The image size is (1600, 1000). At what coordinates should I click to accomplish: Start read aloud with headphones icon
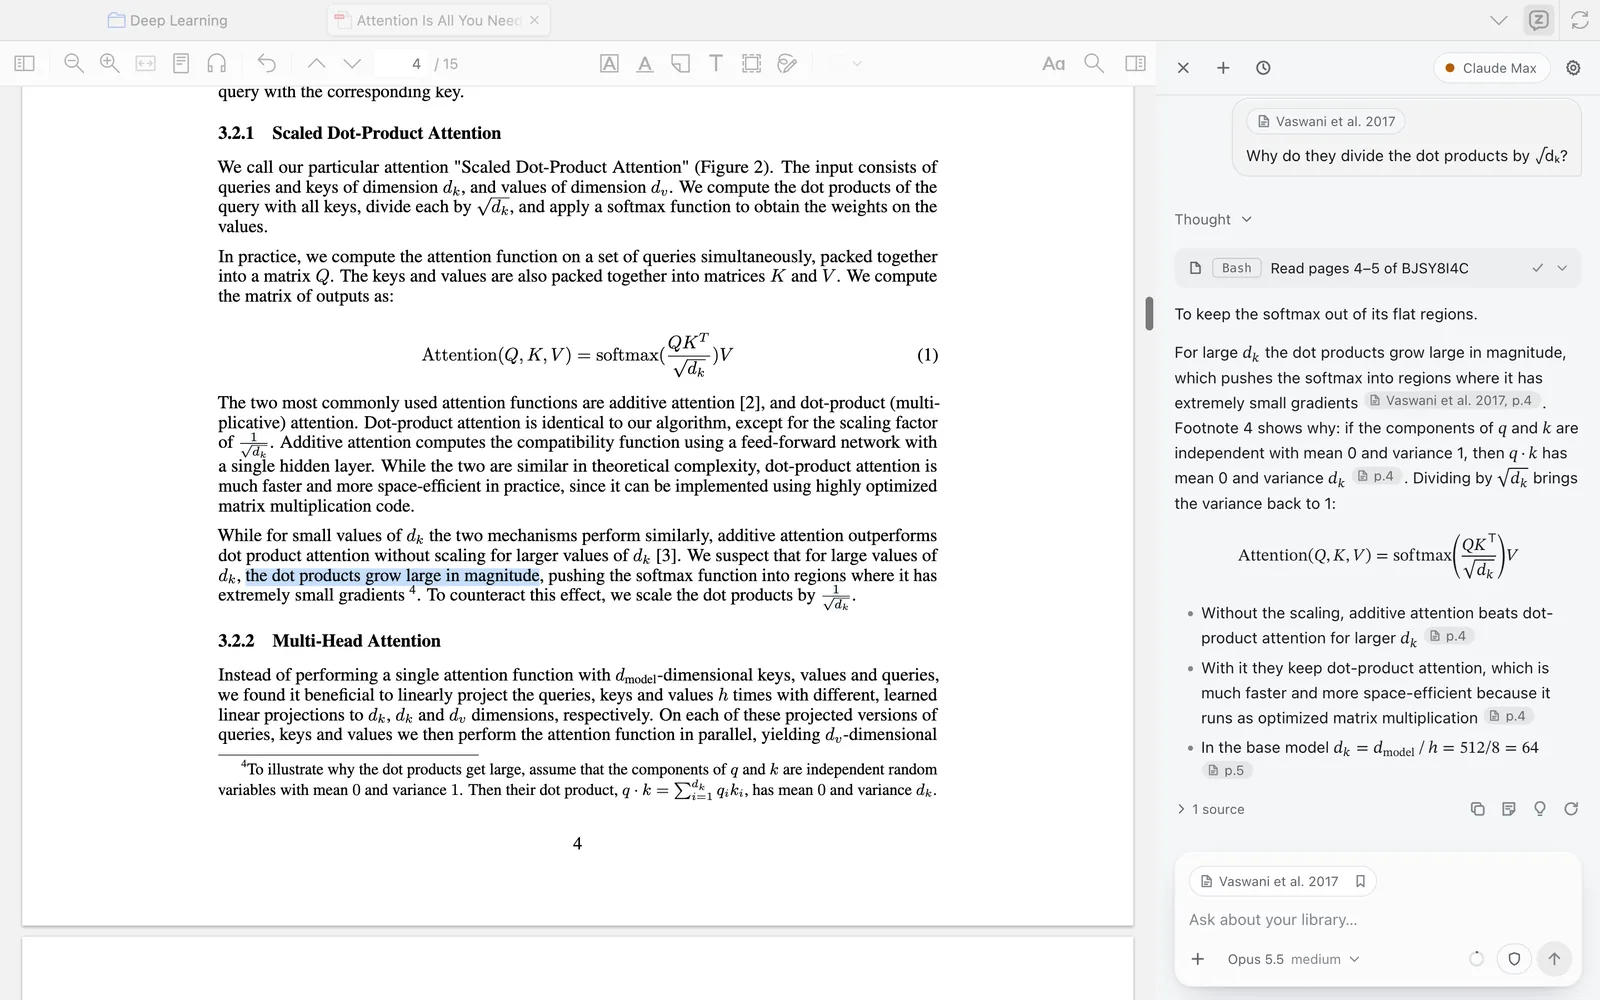(216, 64)
